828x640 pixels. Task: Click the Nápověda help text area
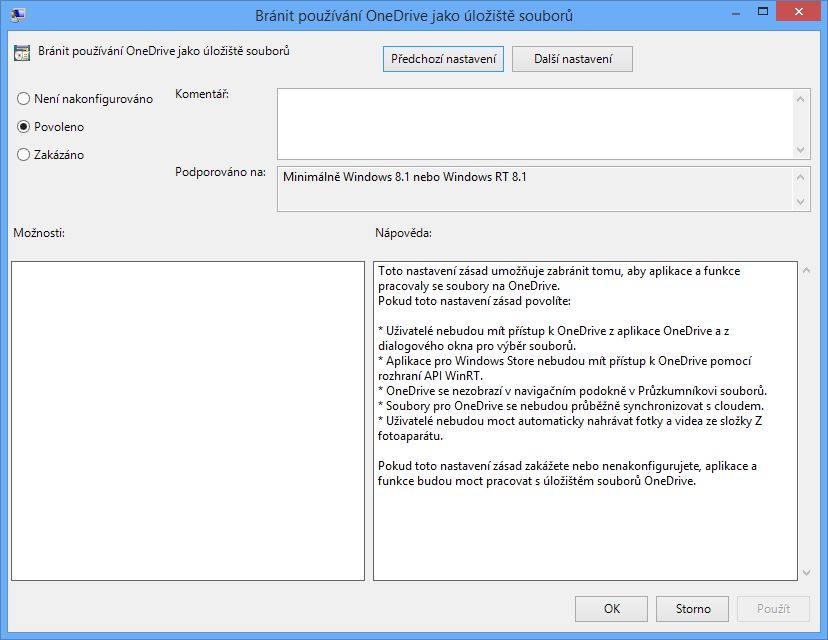tap(585, 421)
